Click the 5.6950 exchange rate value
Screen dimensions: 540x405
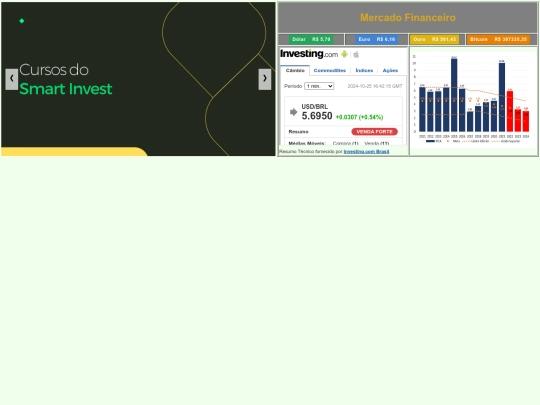coord(317,116)
